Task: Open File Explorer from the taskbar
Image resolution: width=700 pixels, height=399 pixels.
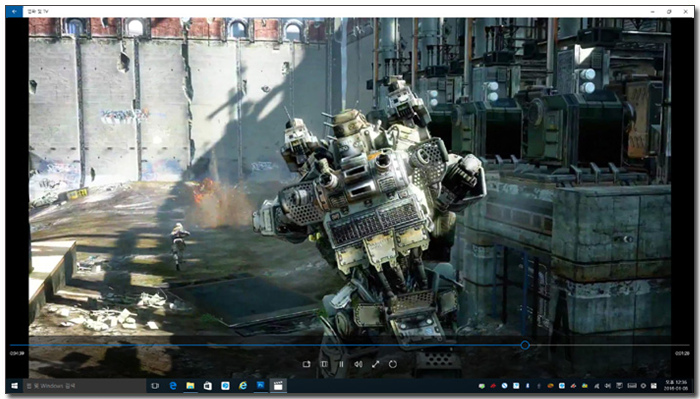Action: 190,386
